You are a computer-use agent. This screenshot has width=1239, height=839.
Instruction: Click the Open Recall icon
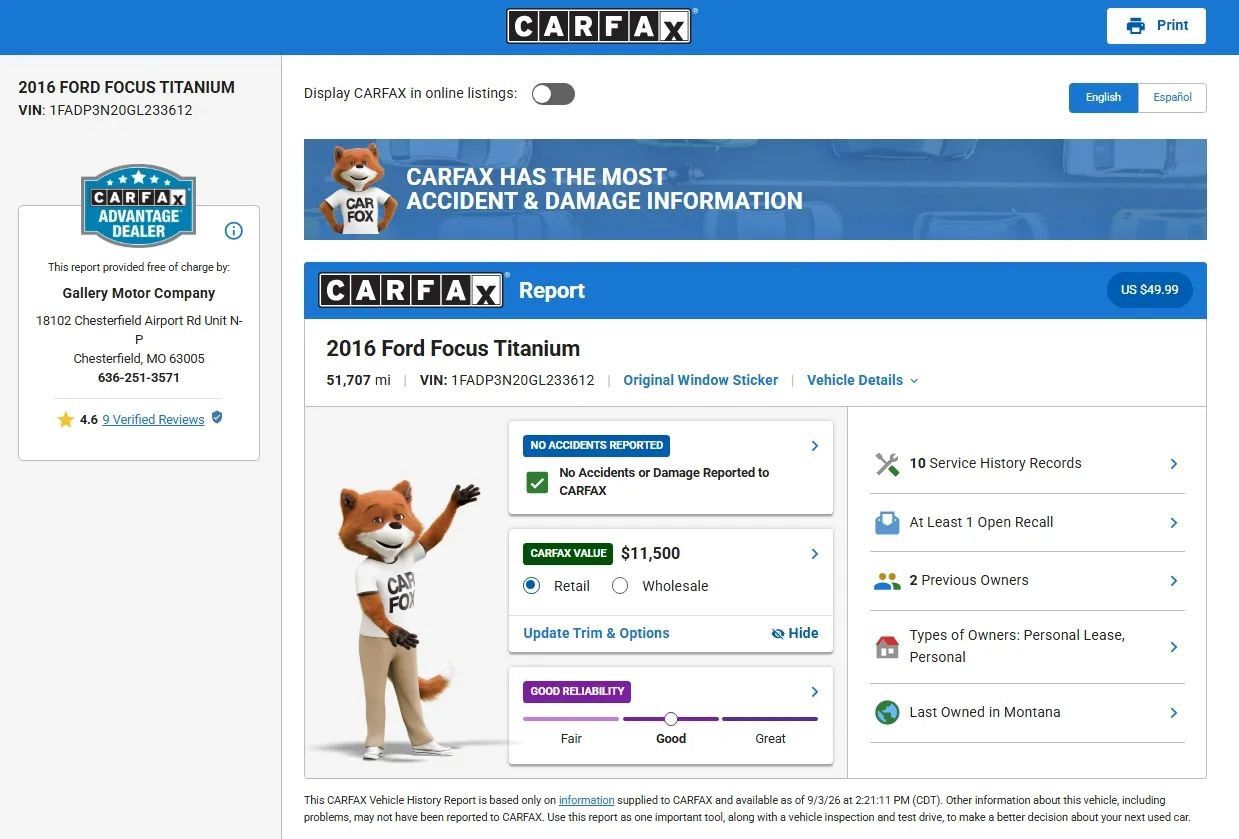click(x=887, y=523)
